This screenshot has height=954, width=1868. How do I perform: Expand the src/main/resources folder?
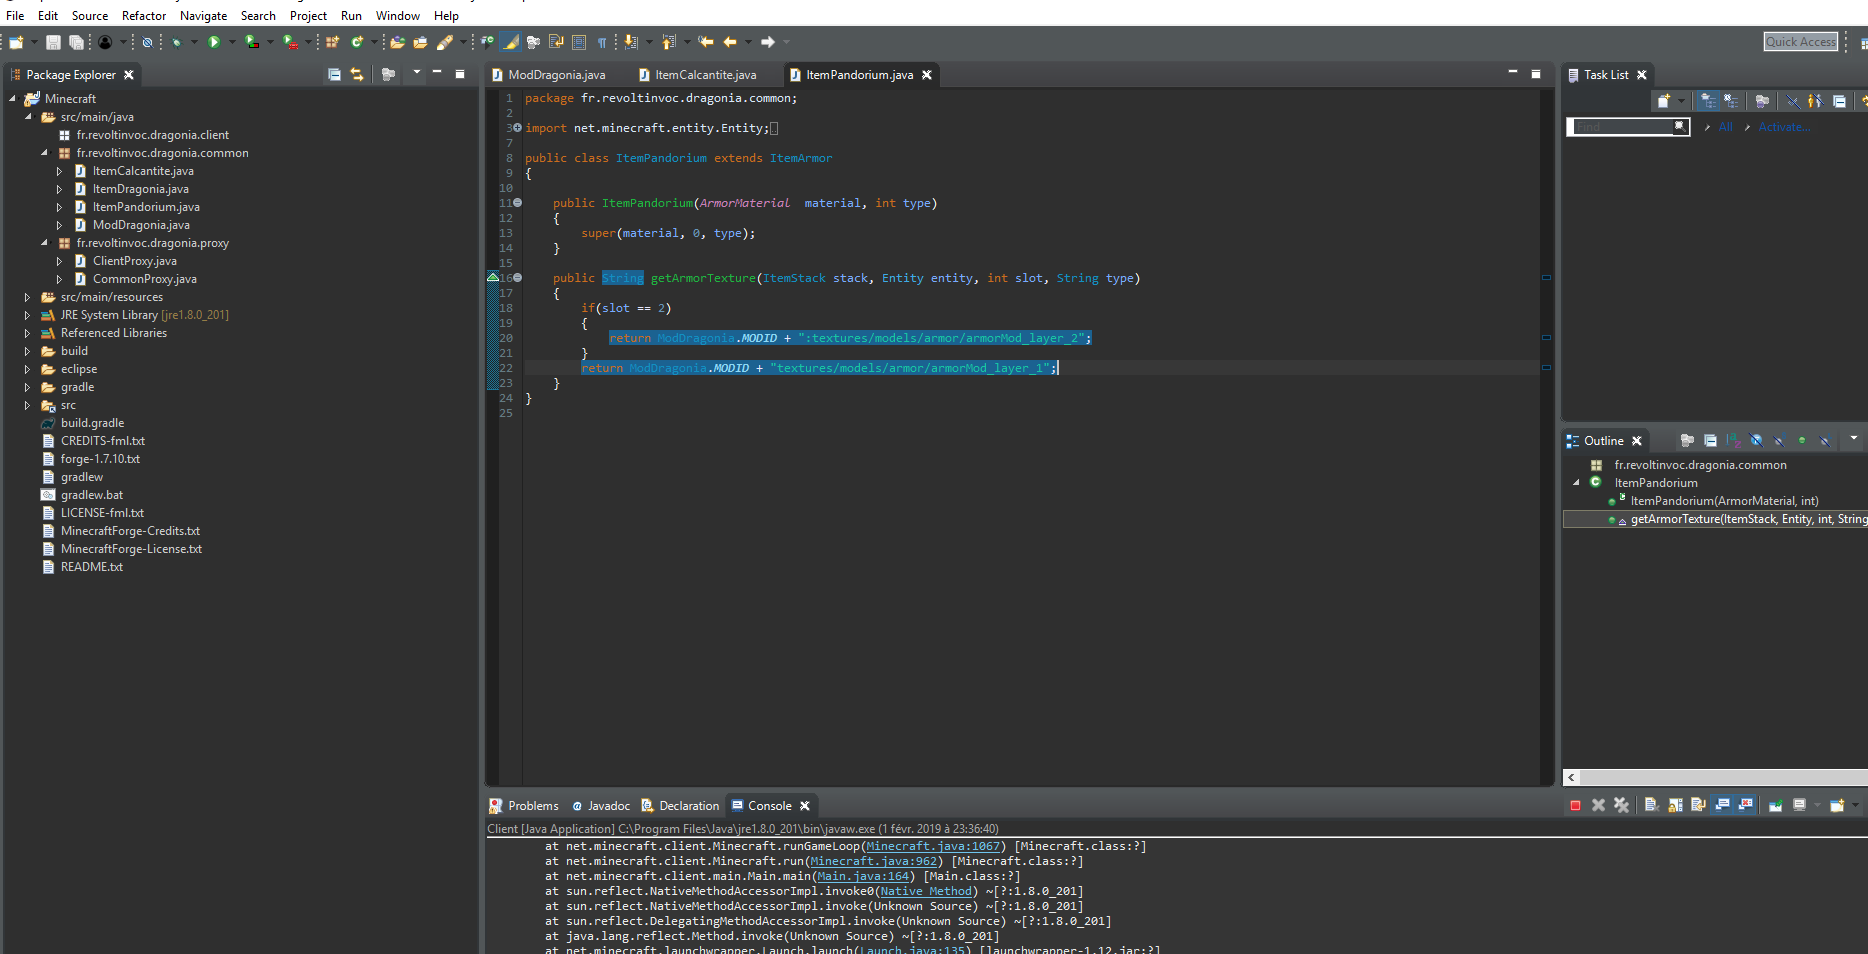tap(27, 297)
